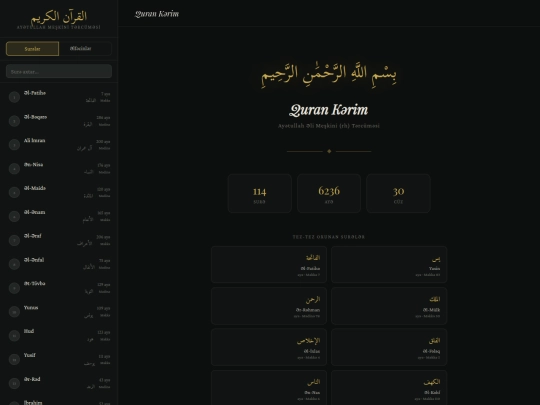The width and height of the screenshot is (540, 405).
Task: Open the Yasin surah card
Action: pos(389,264)
